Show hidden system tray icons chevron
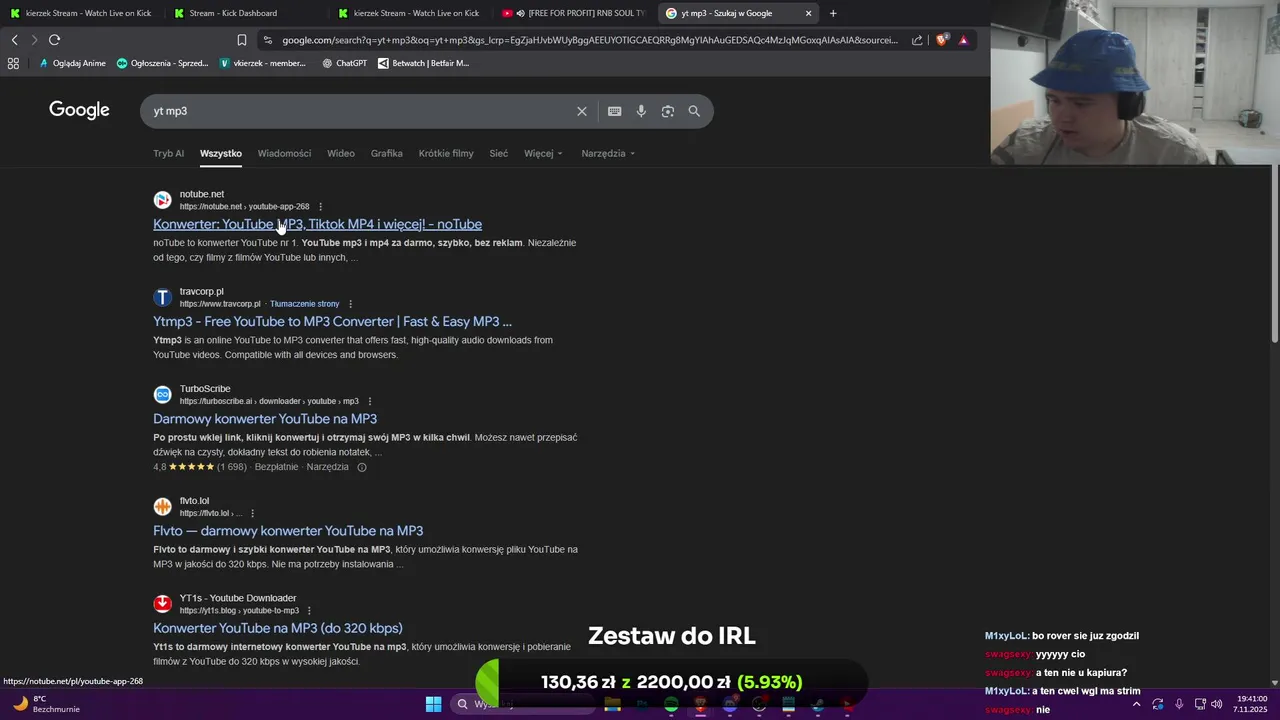 pos(1136,704)
